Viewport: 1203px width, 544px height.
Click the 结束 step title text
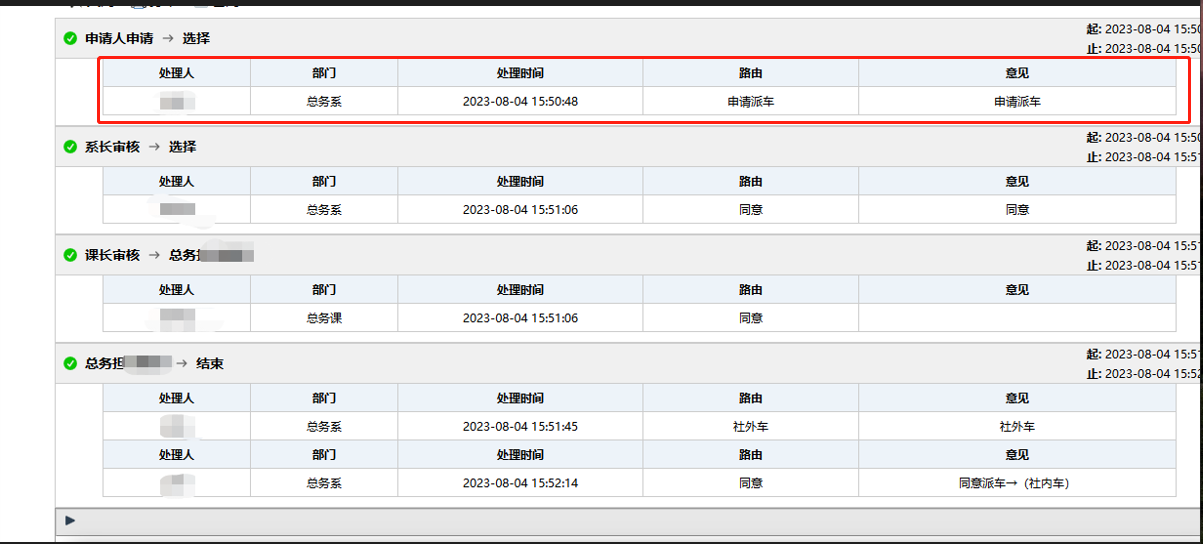pyautogui.click(x=210, y=364)
